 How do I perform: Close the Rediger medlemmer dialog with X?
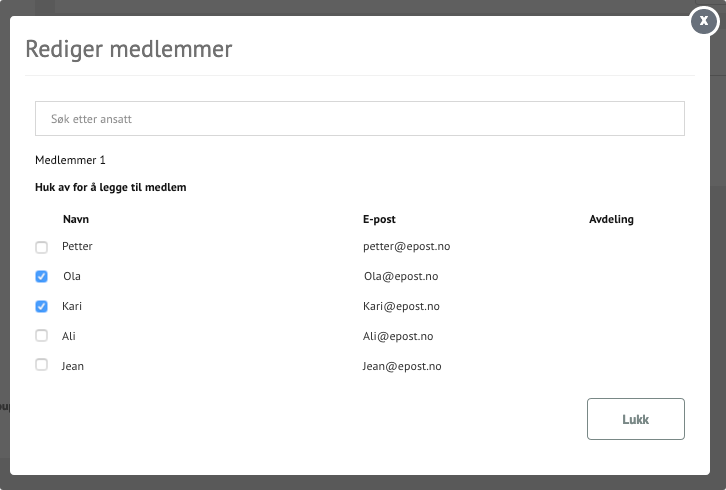tap(704, 21)
